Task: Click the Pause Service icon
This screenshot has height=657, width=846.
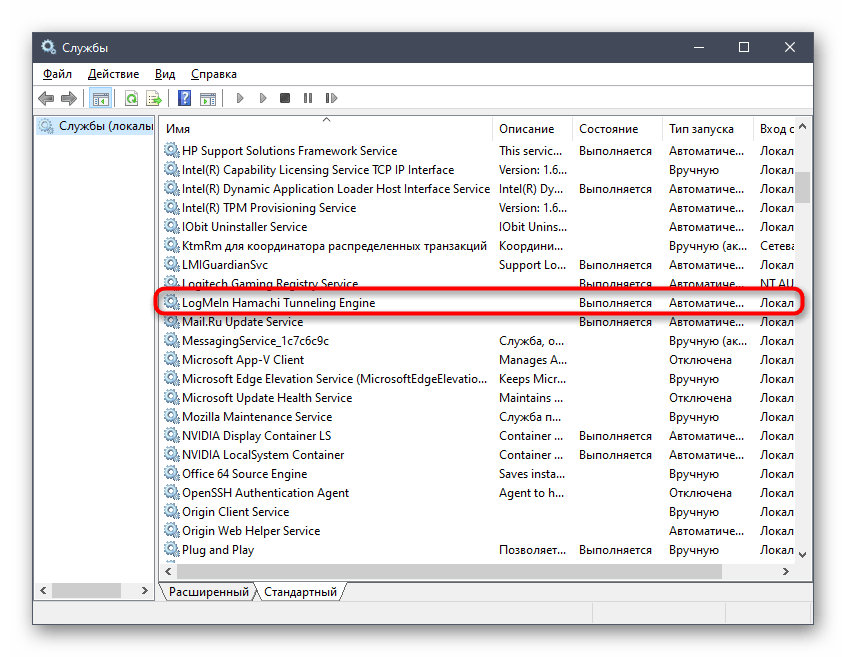Action: pos(308,98)
